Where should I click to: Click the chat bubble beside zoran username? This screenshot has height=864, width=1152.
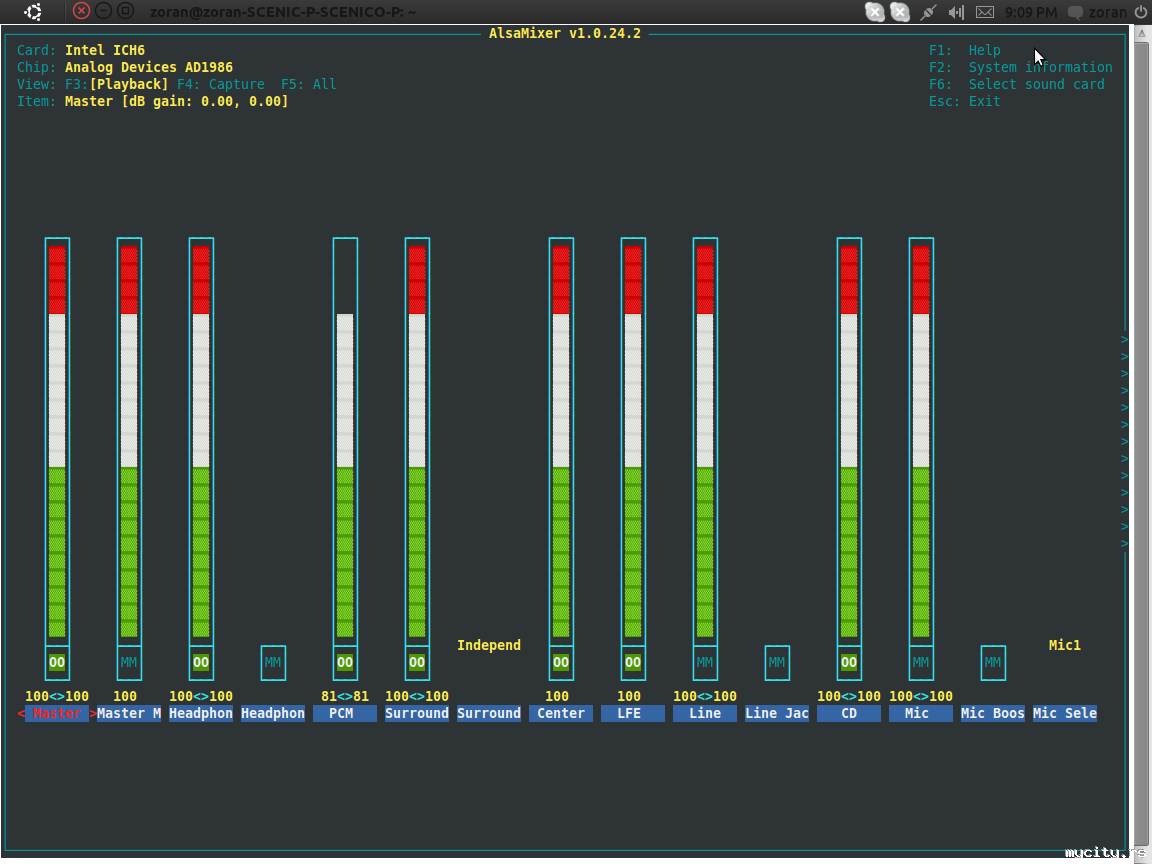(x=1075, y=13)
